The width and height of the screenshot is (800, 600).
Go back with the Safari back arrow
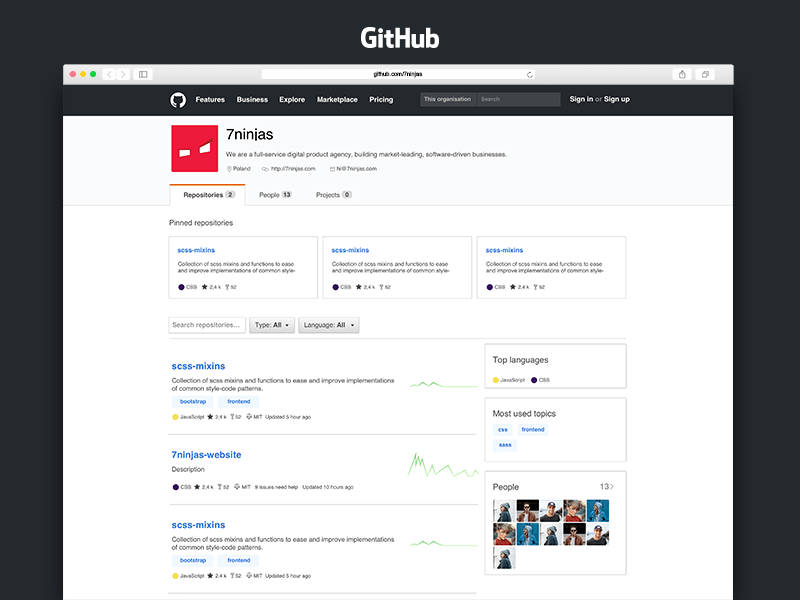tap(109, 74)
